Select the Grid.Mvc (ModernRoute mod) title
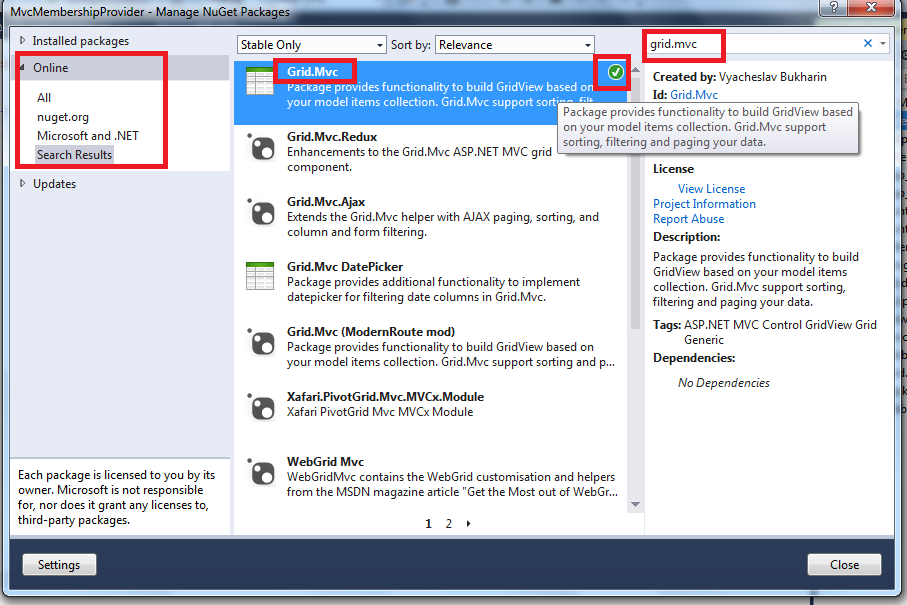Screen dimensions: 907x605 371,332
